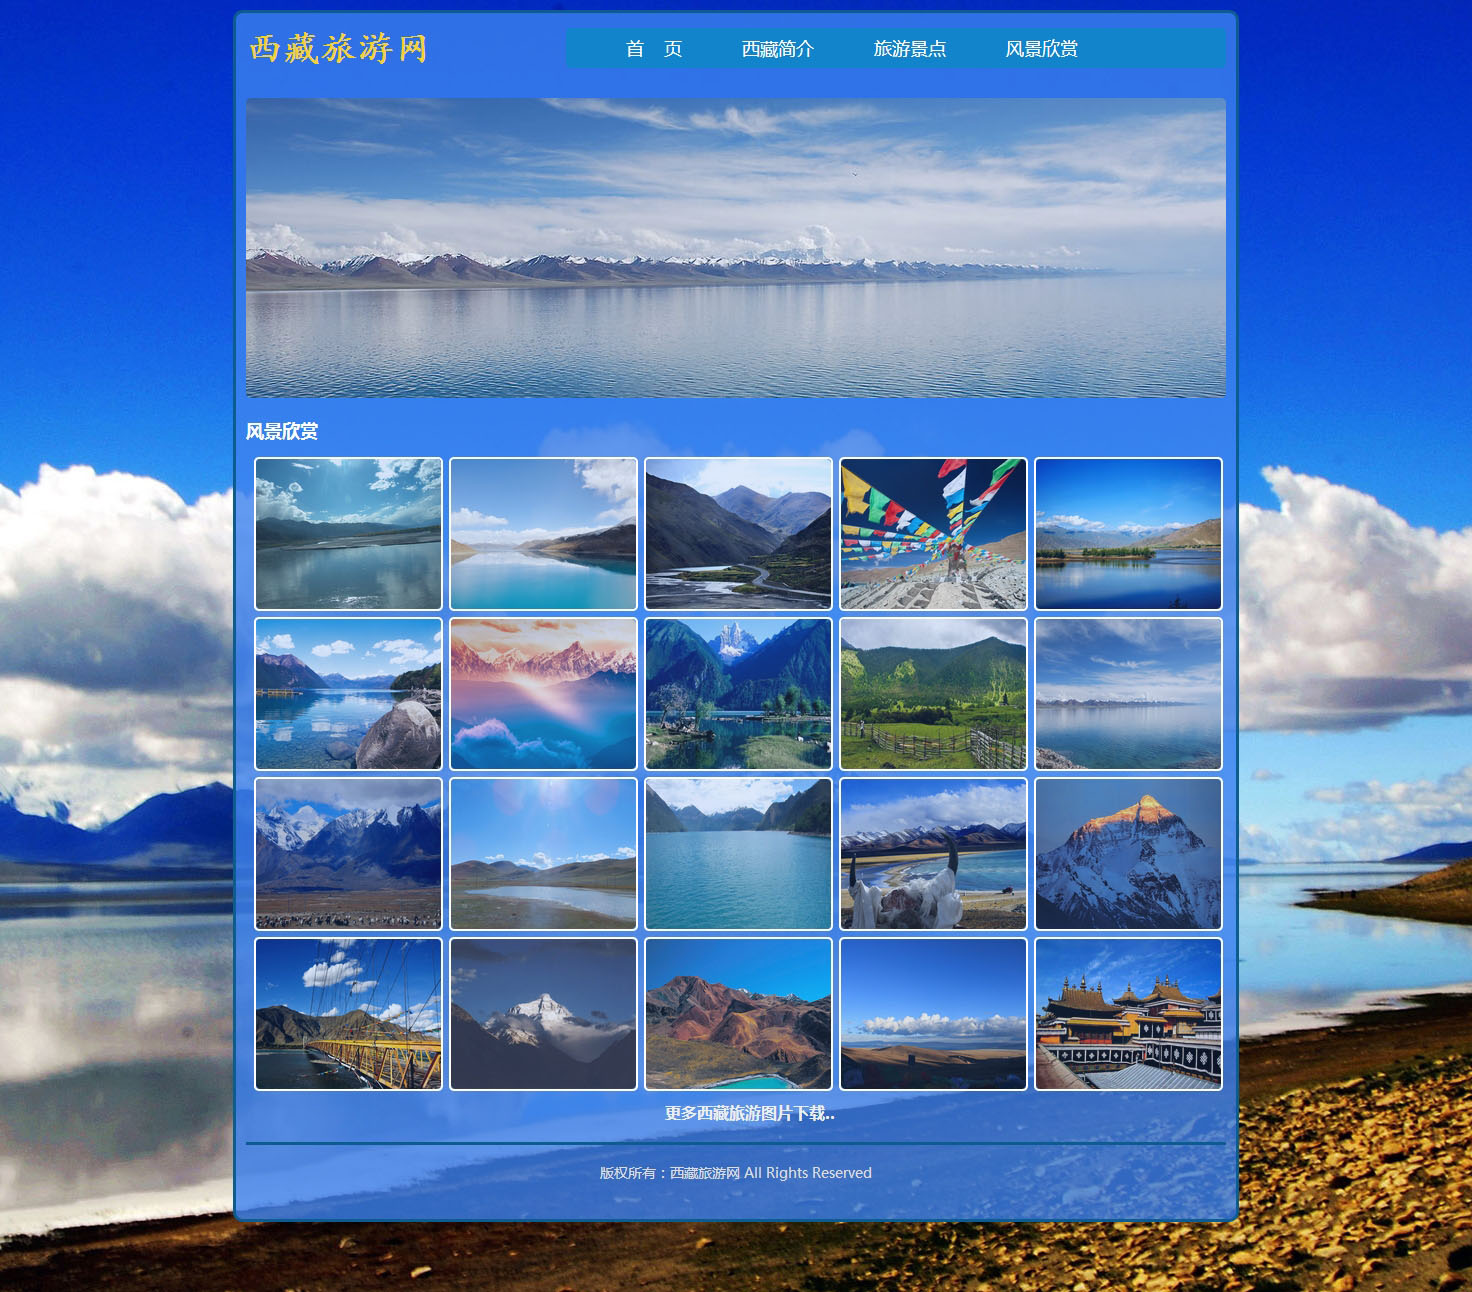The width and height of the screenshot is (1472, 1292).
Task: Select the 风景欣赏 navigation item
Action: click(1042, 49)
